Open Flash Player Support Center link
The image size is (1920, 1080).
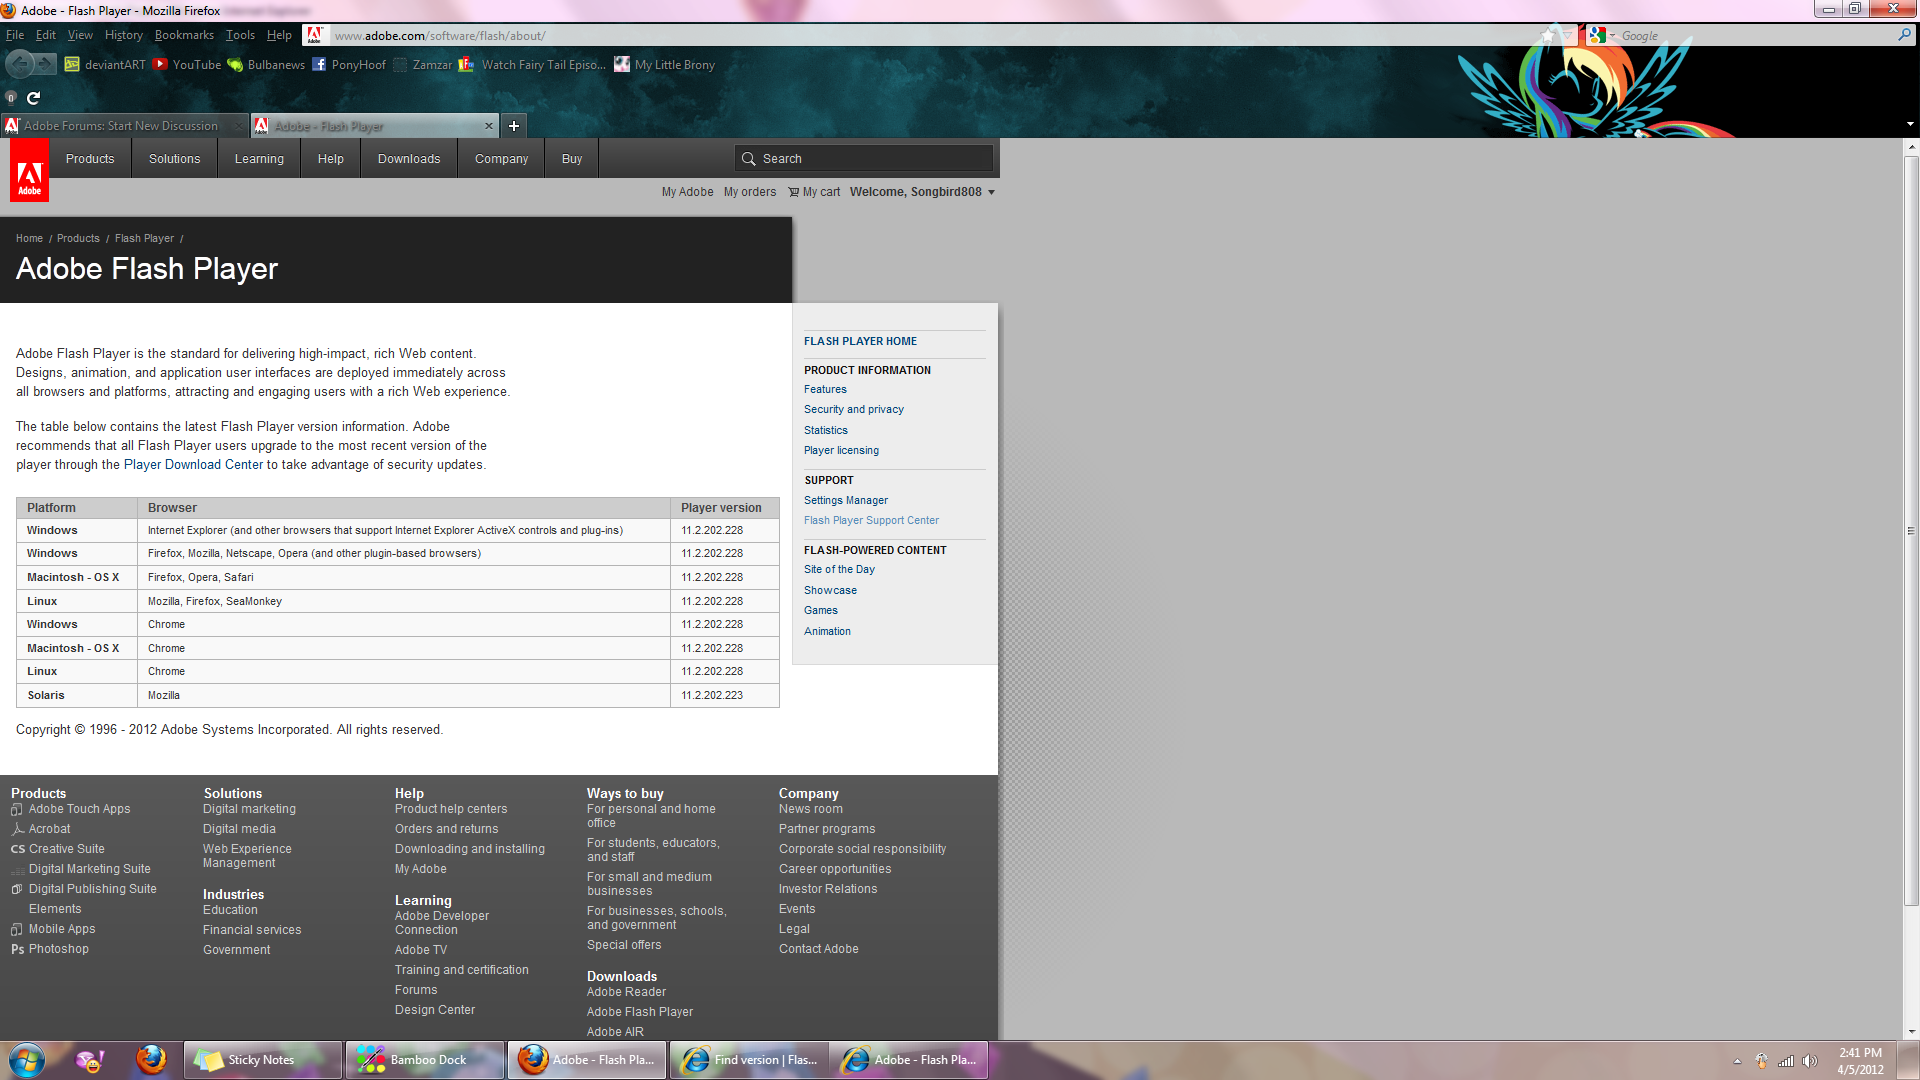pos(871,521)
